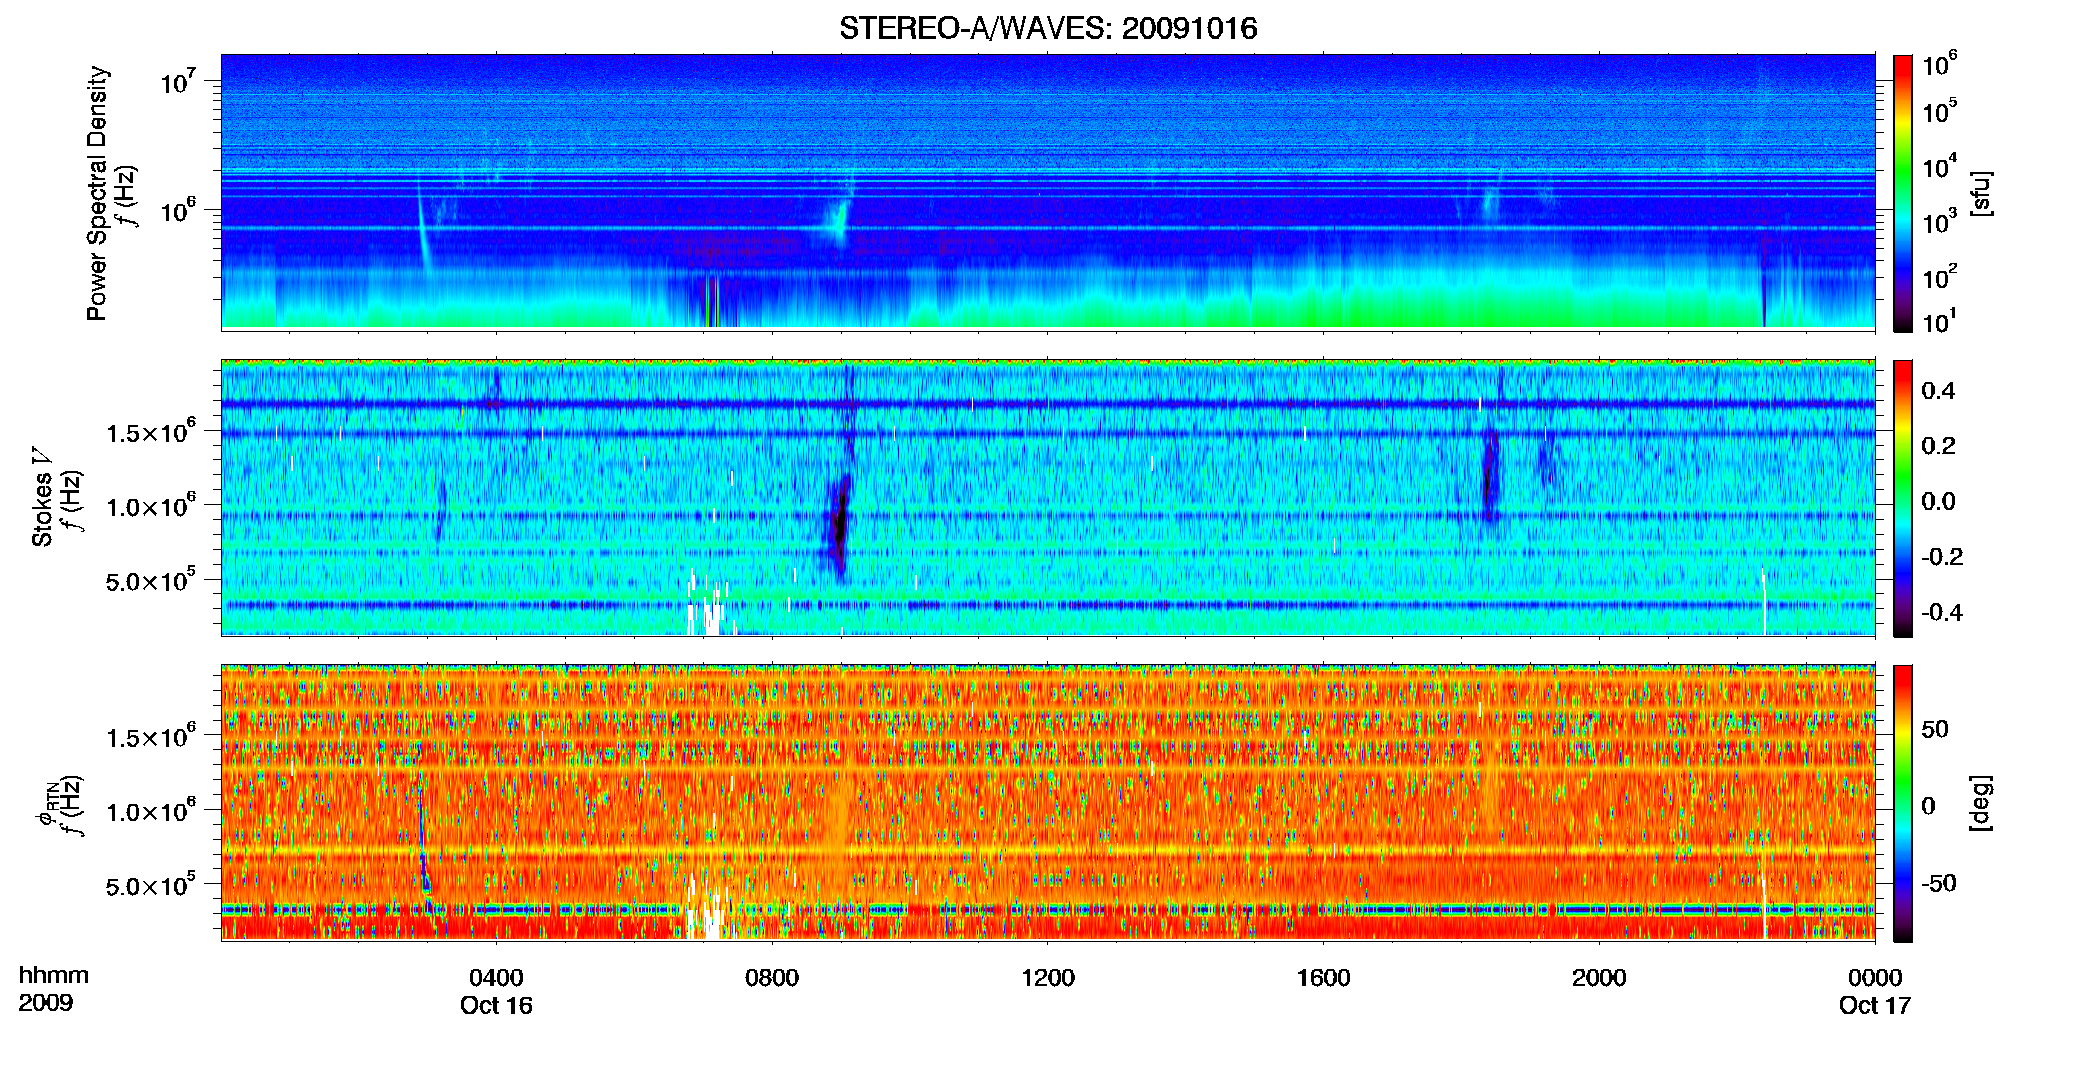The width and height of the screenshot is (2096, 1080).
Task: Click the 0 label on degrees colorbar
Action: click(x=1928, y=806)
